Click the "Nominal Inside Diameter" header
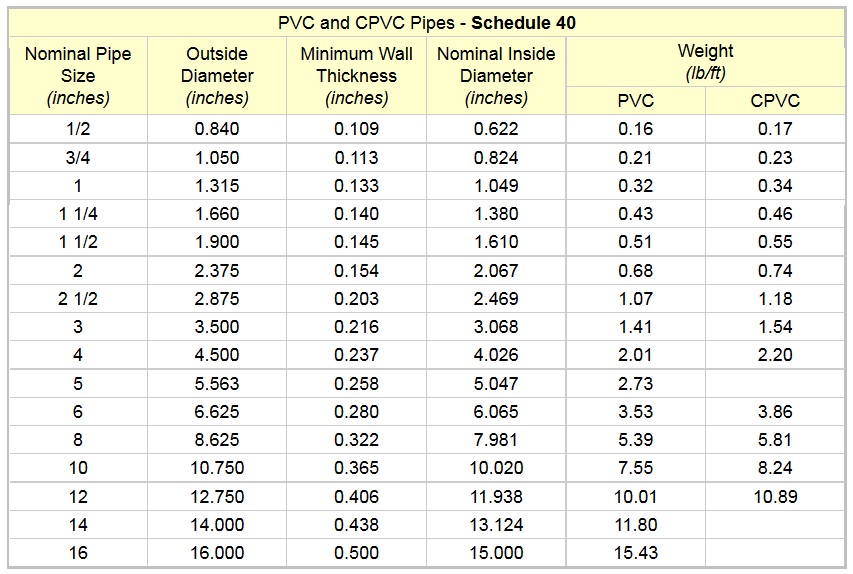 click(x=496, y=75)
